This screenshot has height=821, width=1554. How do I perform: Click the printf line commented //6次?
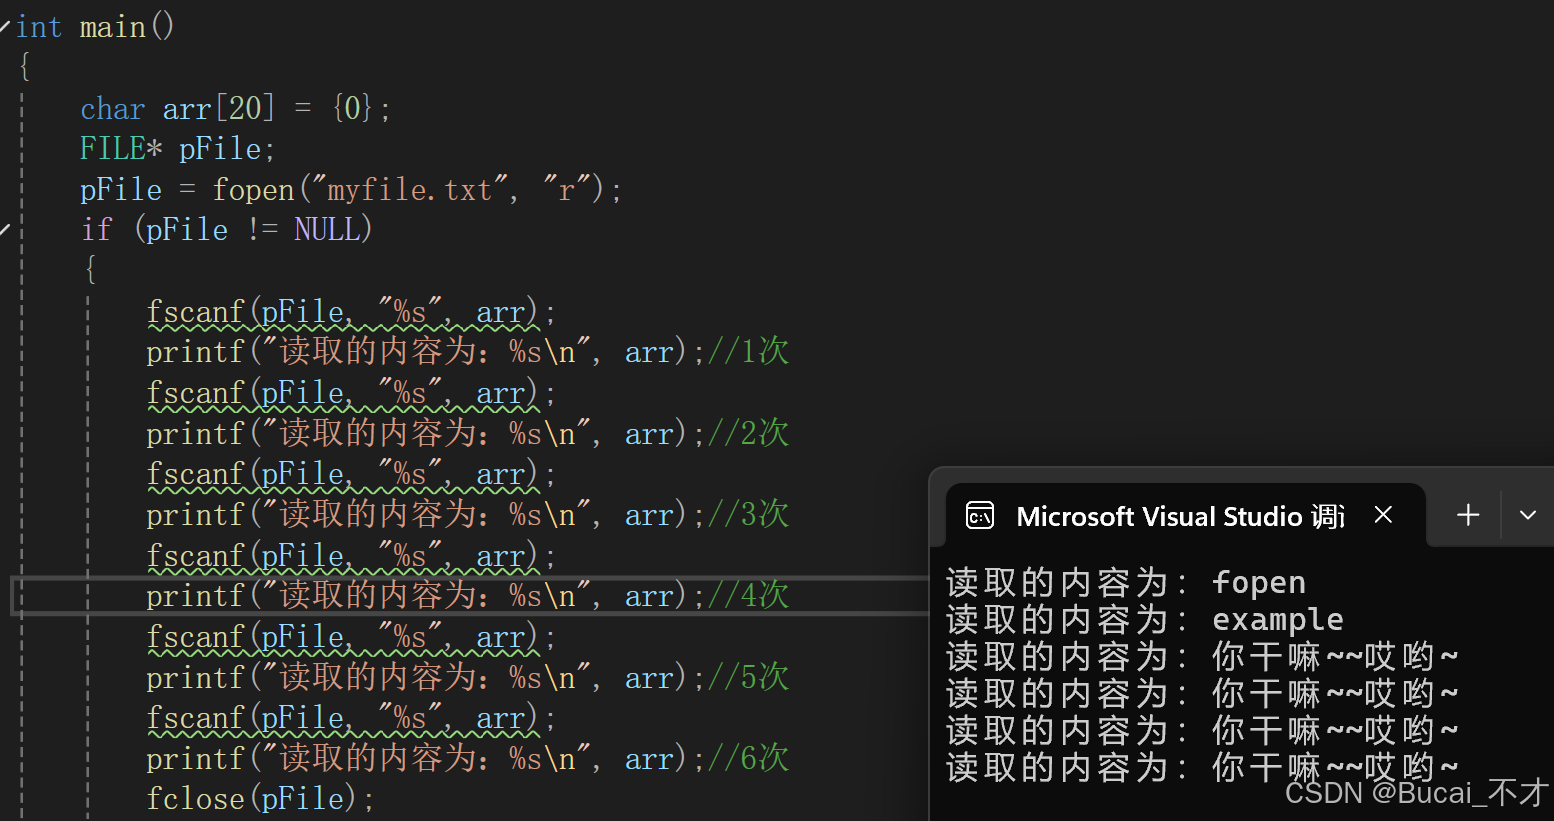pyautogui.click(x=468, y=759)
